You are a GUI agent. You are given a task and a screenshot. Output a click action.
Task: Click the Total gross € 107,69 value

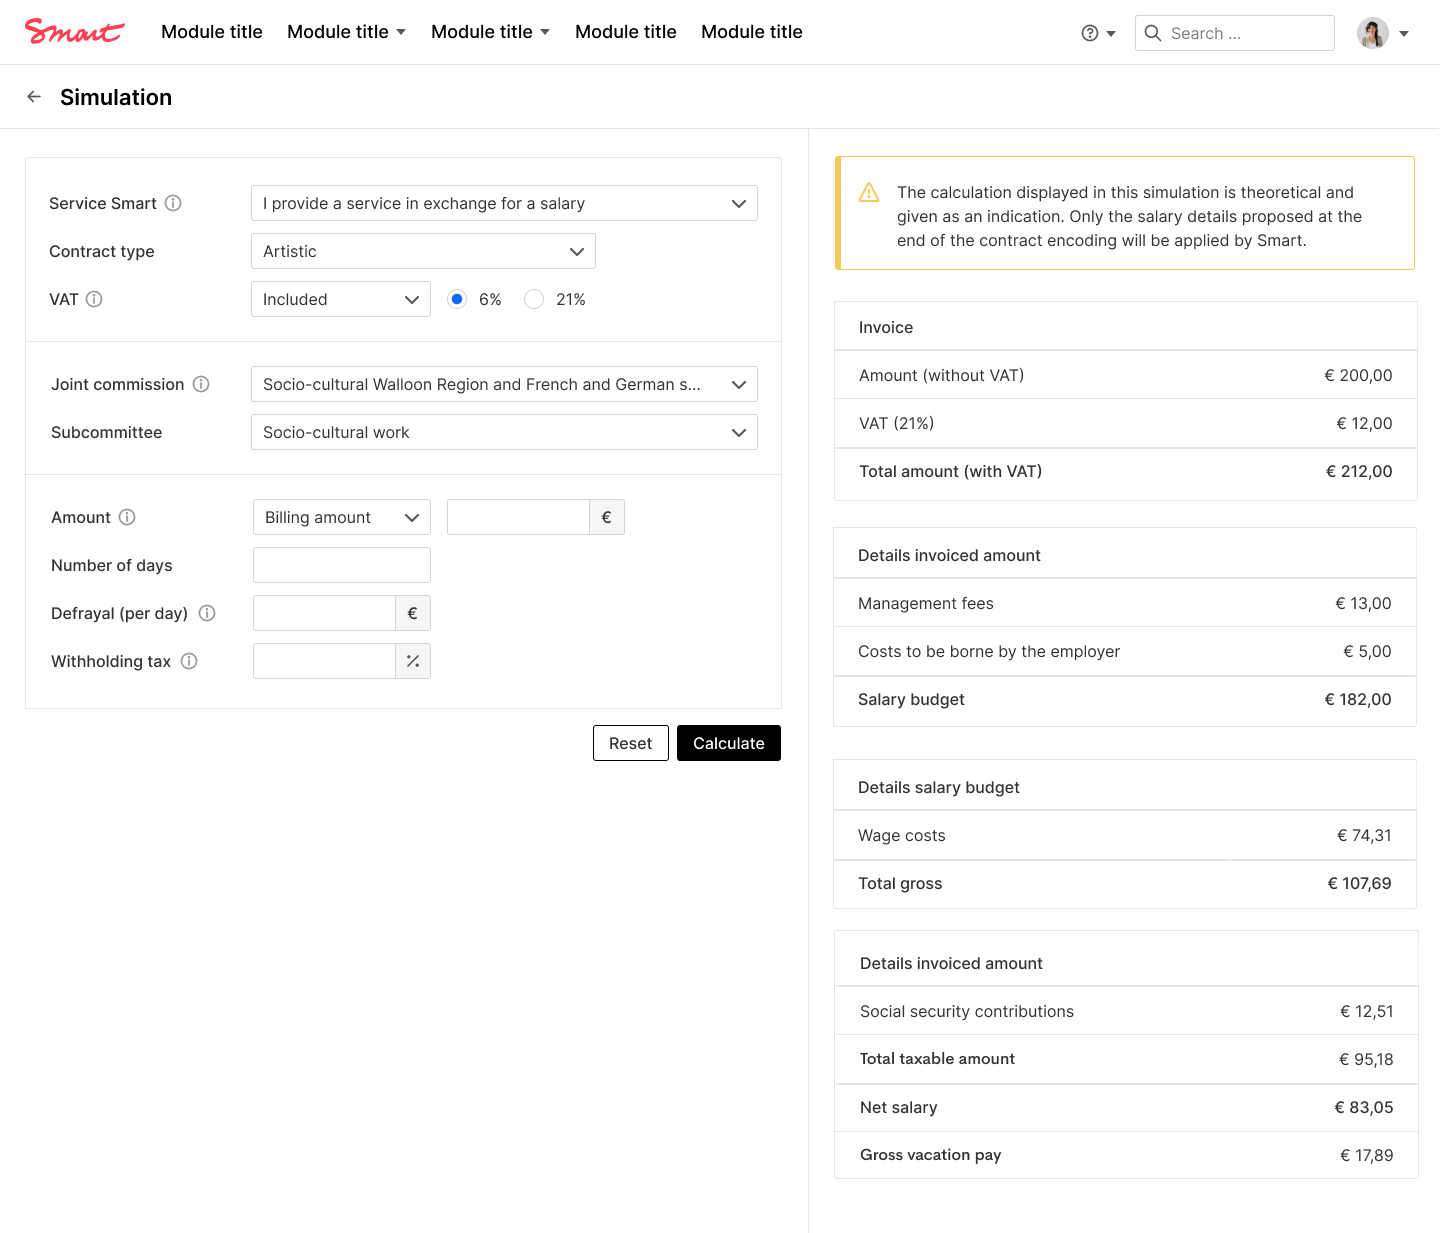(x=1359, y=883)
